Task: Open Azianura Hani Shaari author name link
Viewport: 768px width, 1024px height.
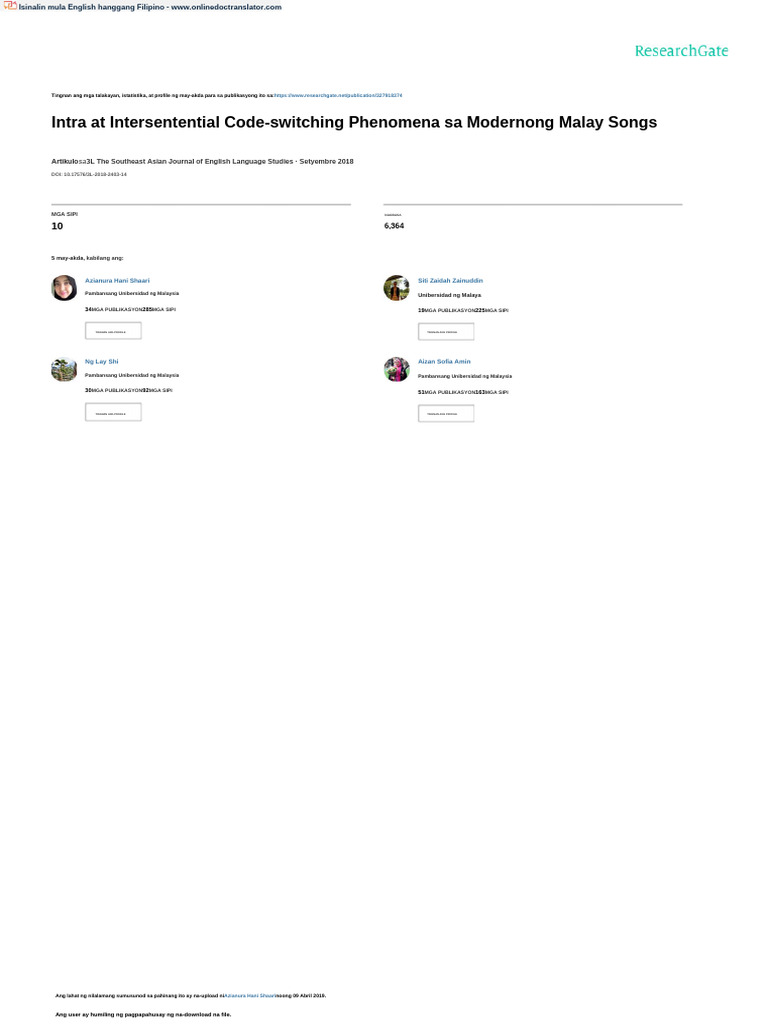Action: [x=117, y=281]
